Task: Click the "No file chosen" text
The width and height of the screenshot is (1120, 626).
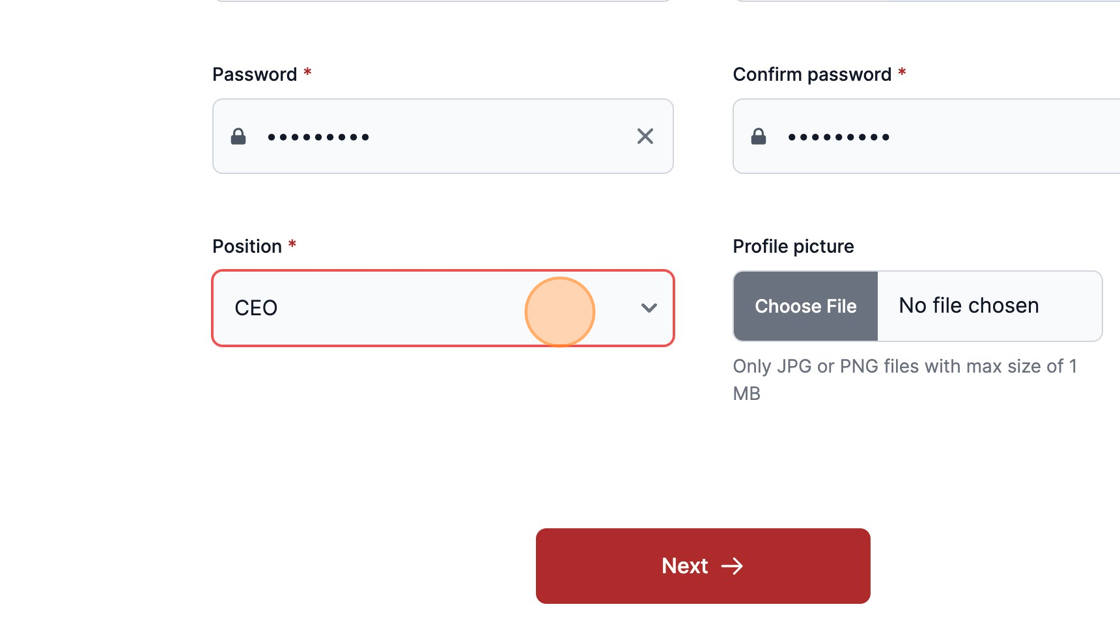Action: (969, 306)
